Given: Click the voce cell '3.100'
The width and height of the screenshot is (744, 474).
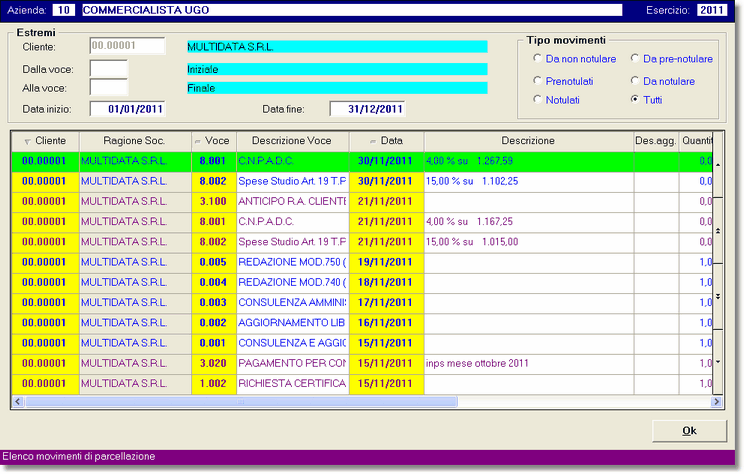Looking at the screenshot, I should point(214,202).
